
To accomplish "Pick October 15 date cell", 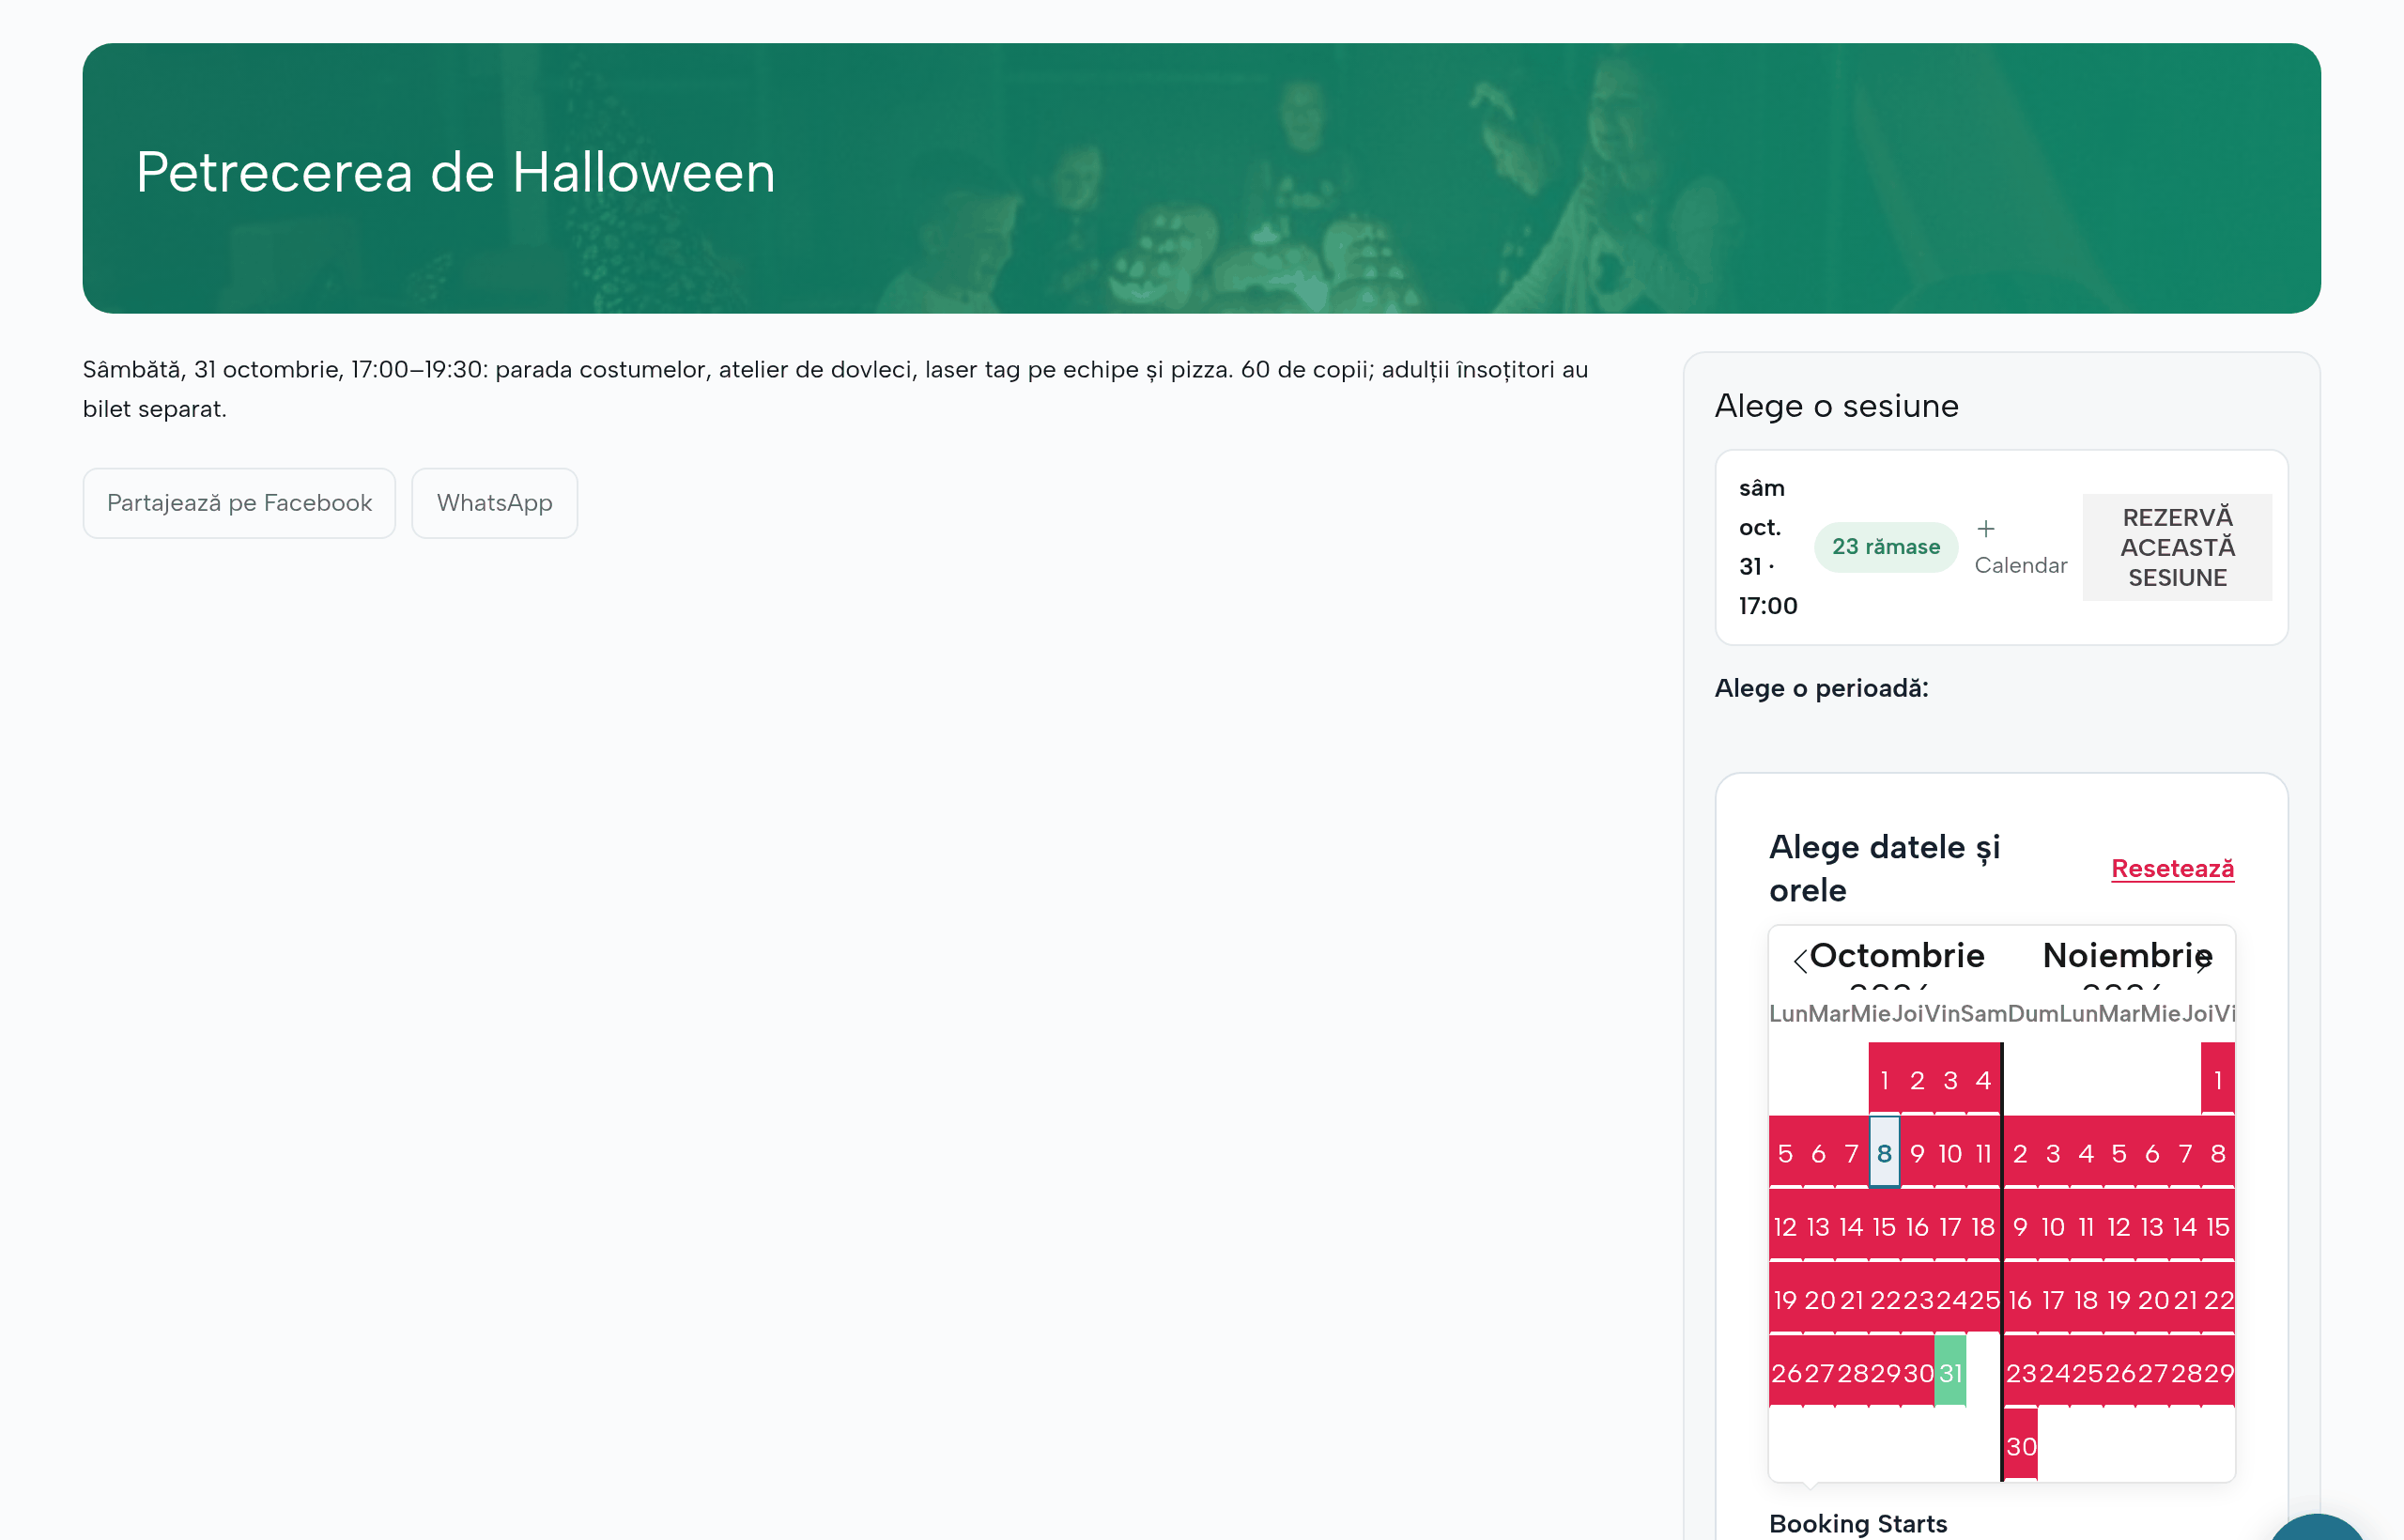I will [x=1884, y=1226].
